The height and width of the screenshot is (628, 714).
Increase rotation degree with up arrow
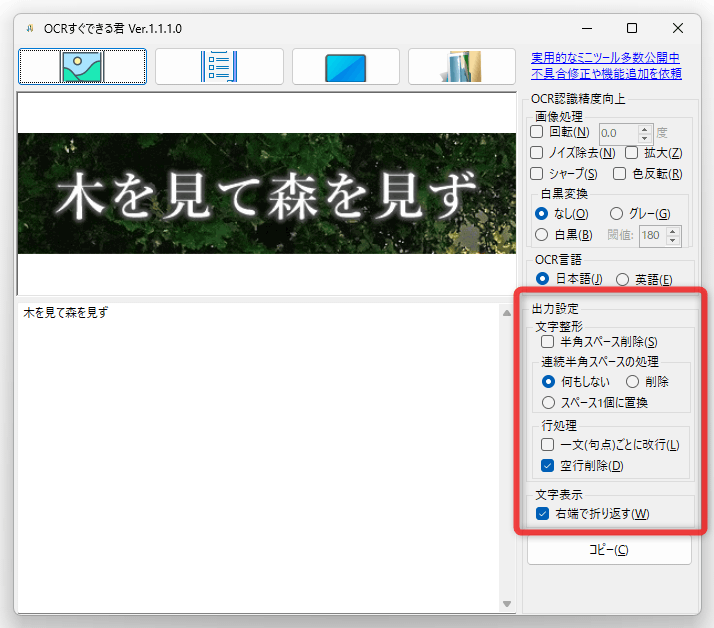pos(644,129)
